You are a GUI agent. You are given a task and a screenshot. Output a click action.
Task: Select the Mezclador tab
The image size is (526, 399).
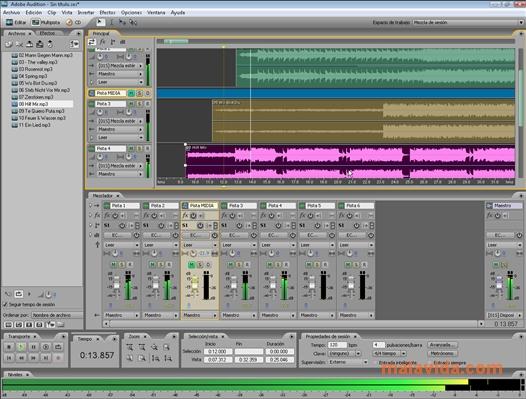[x=103, y=195]
